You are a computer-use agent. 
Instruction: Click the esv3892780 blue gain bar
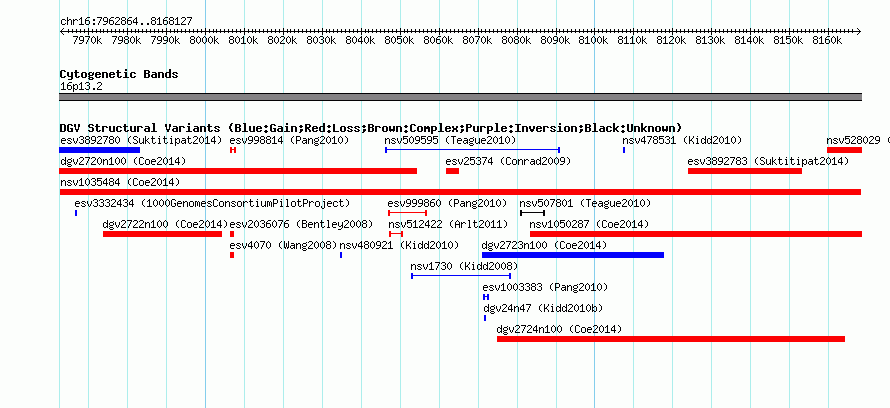99,150
